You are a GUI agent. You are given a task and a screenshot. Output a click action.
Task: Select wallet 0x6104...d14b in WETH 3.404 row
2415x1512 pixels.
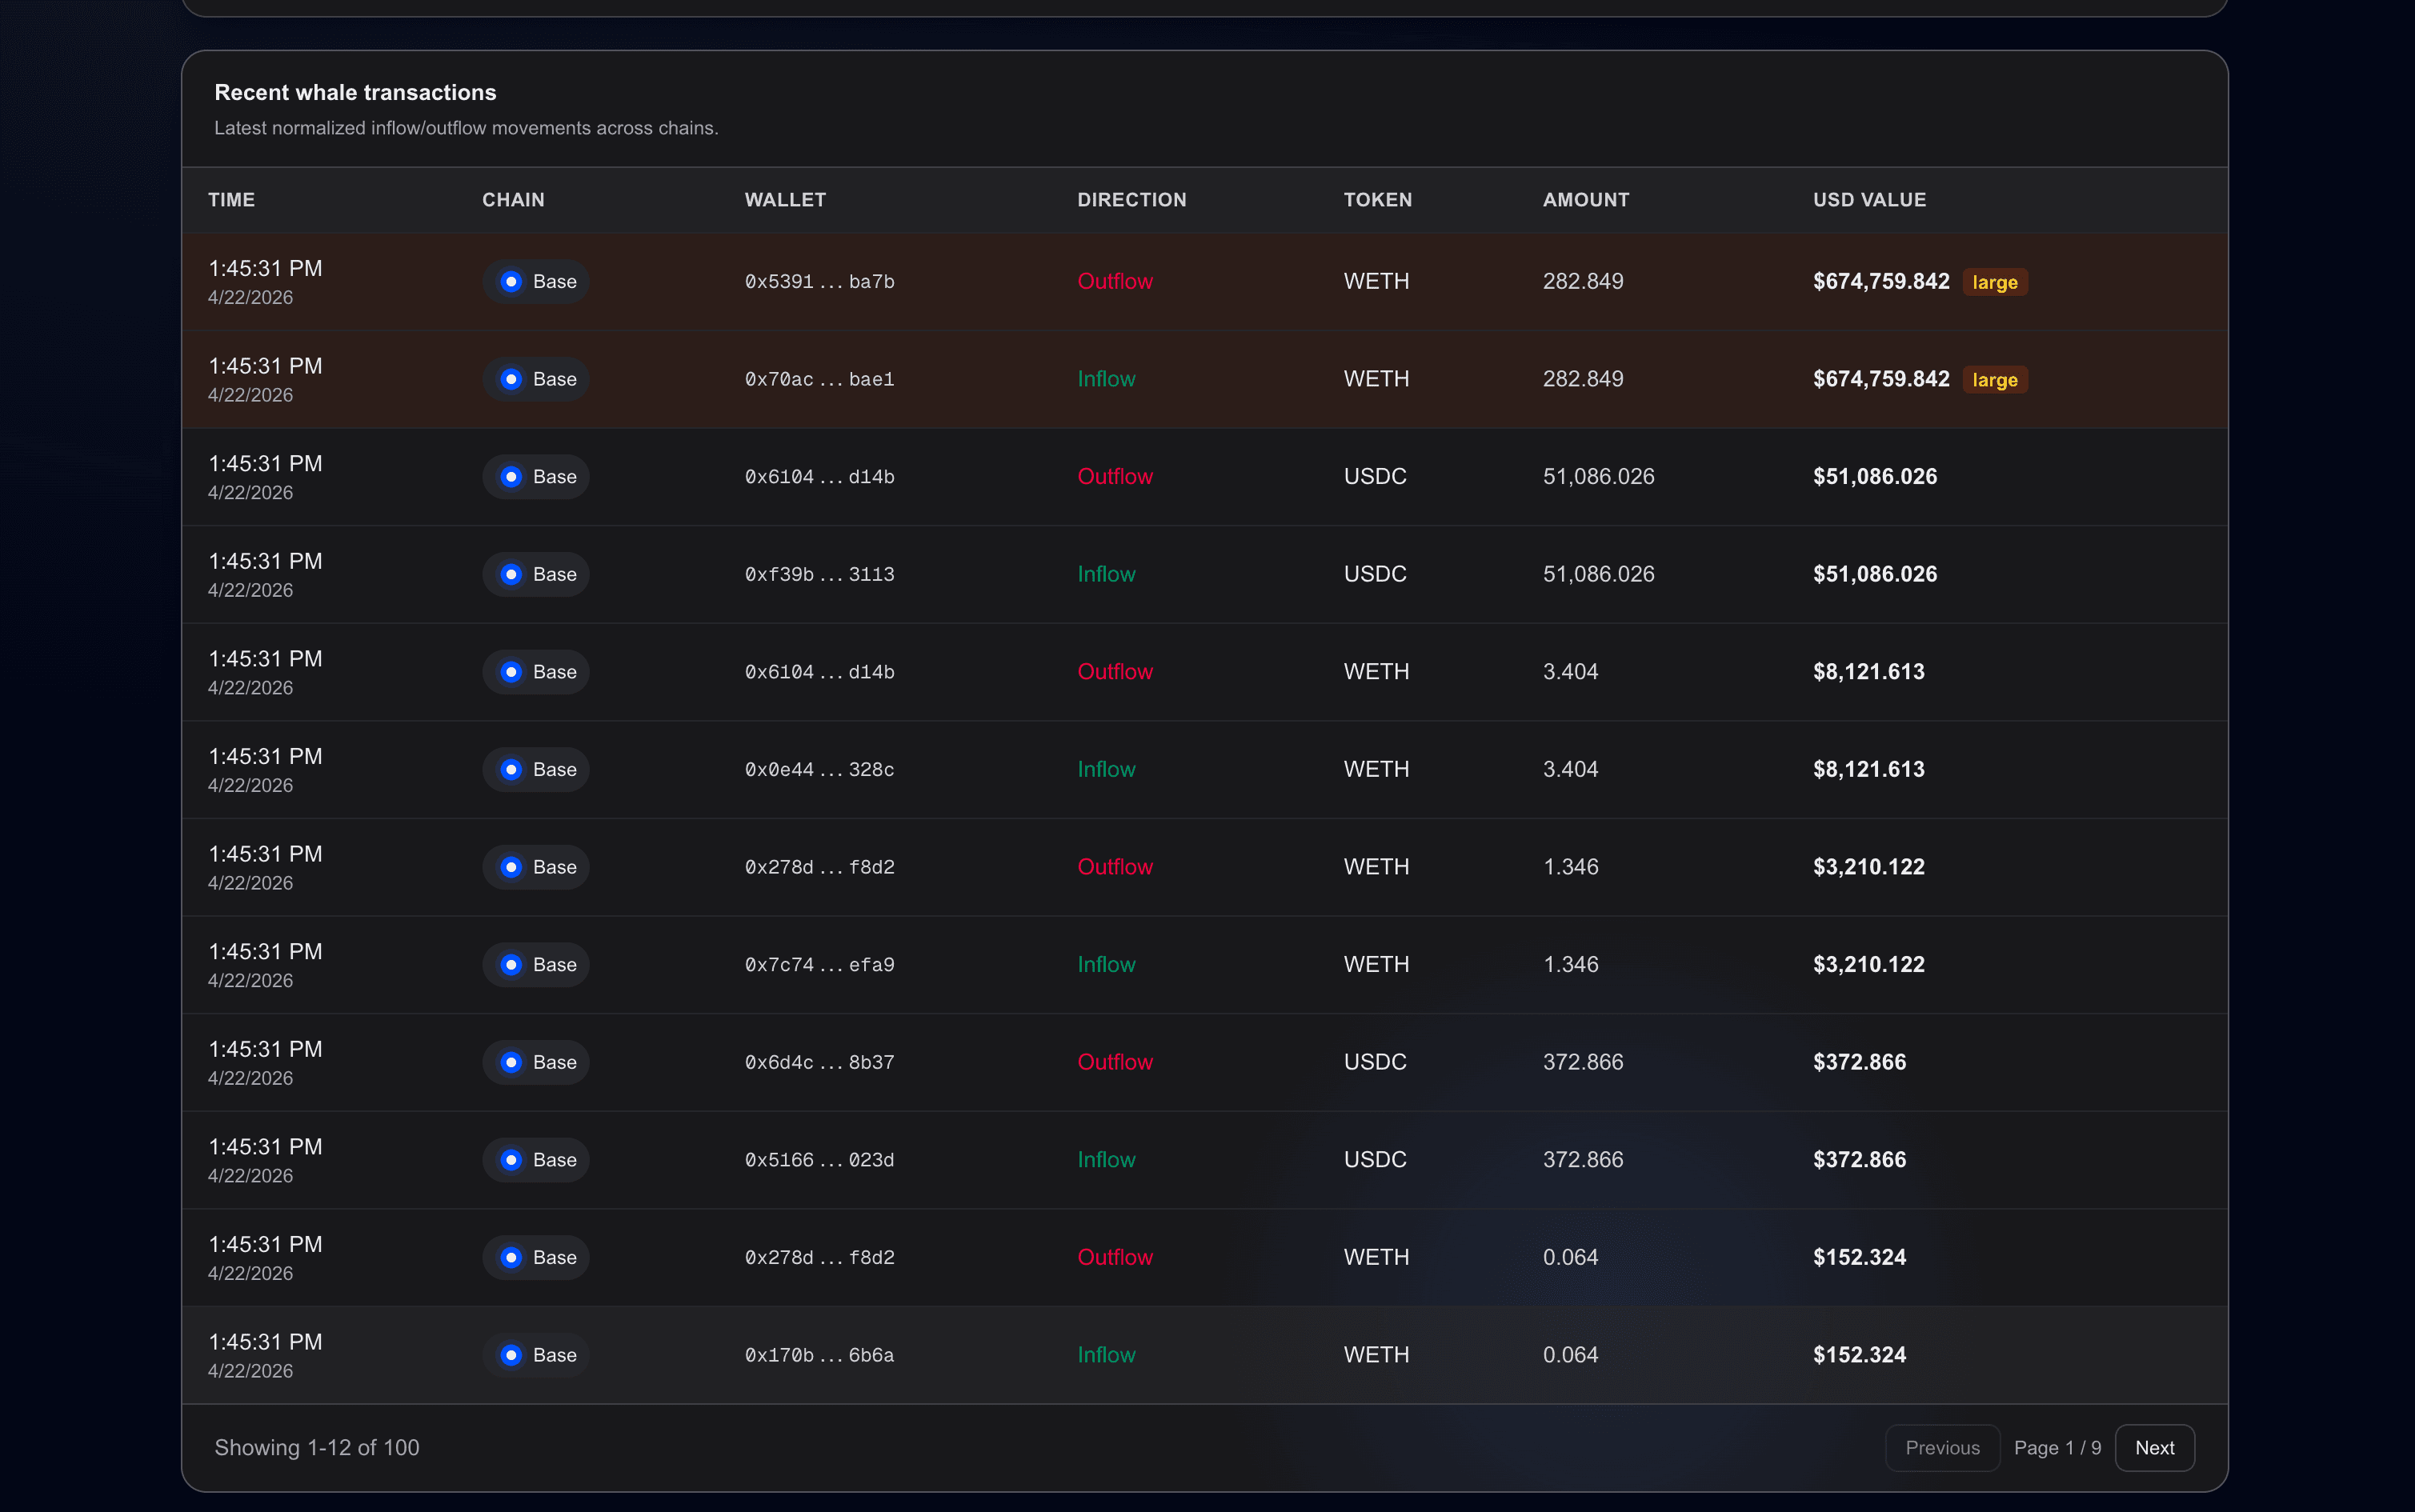[819, 672]
